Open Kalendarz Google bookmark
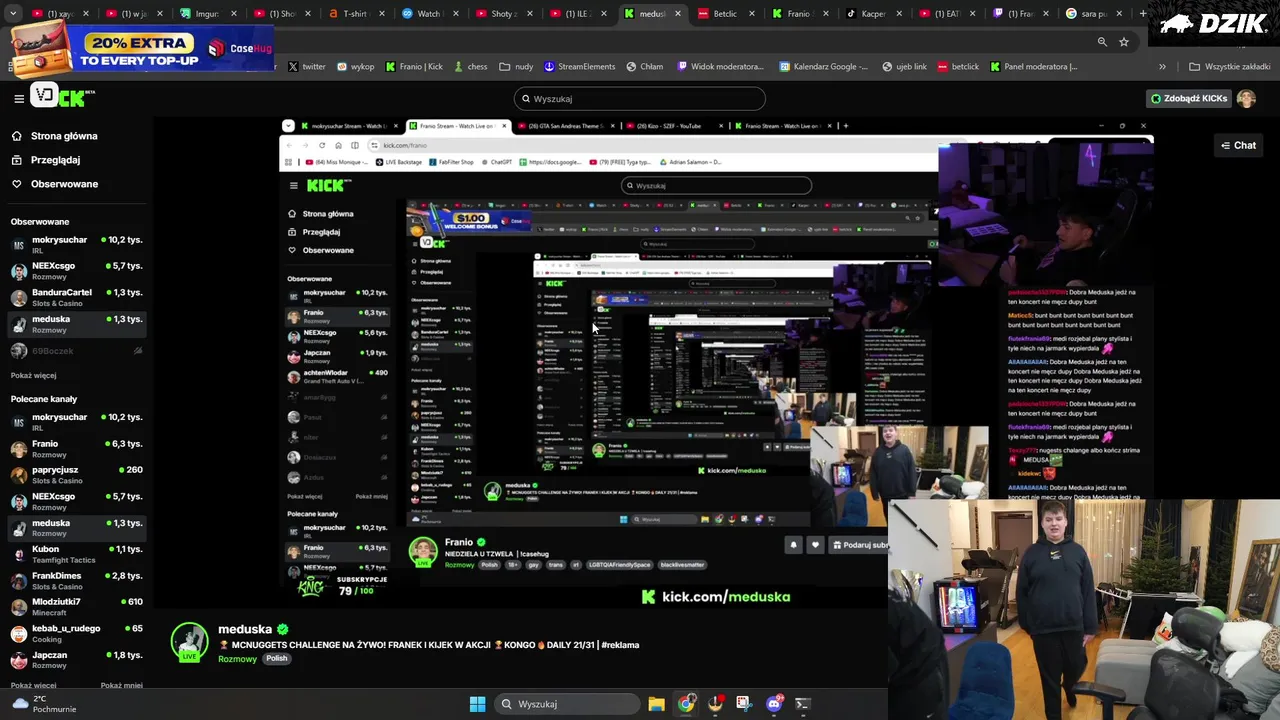 824,67
